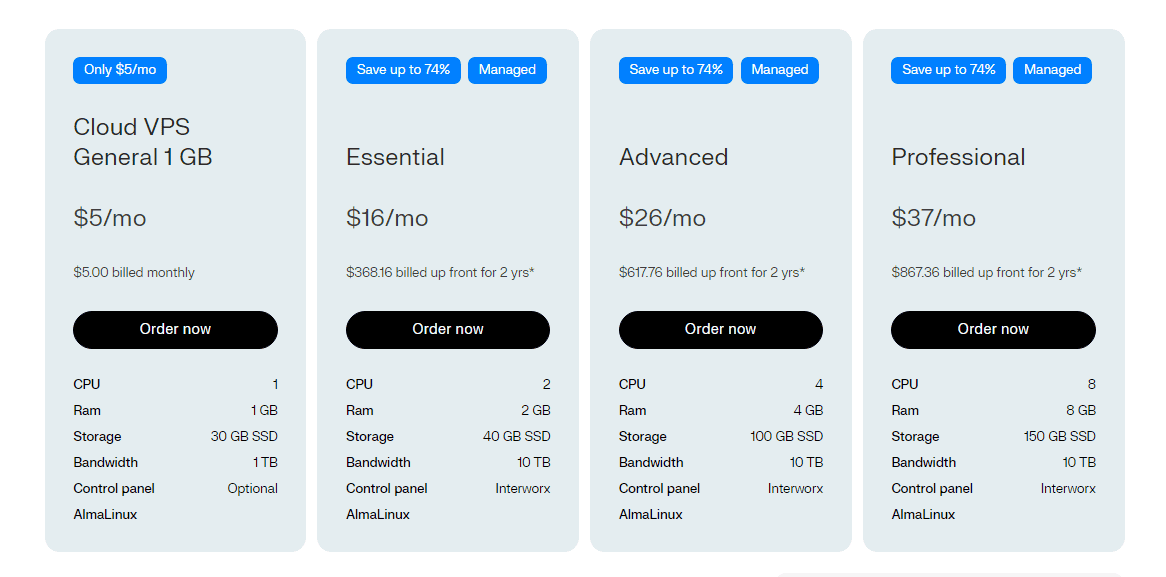
Task: Order the Professional plan now
Action: (993, 329)
